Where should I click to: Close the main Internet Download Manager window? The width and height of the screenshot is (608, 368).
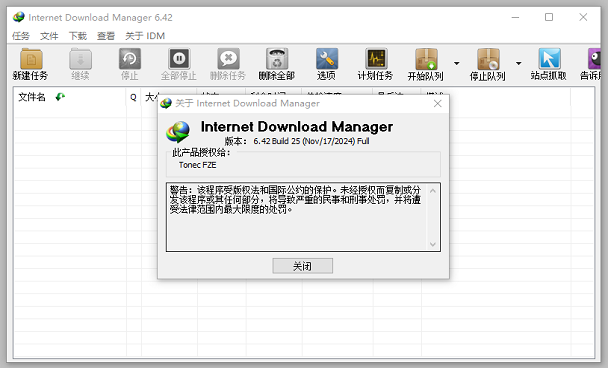[583, 17]
